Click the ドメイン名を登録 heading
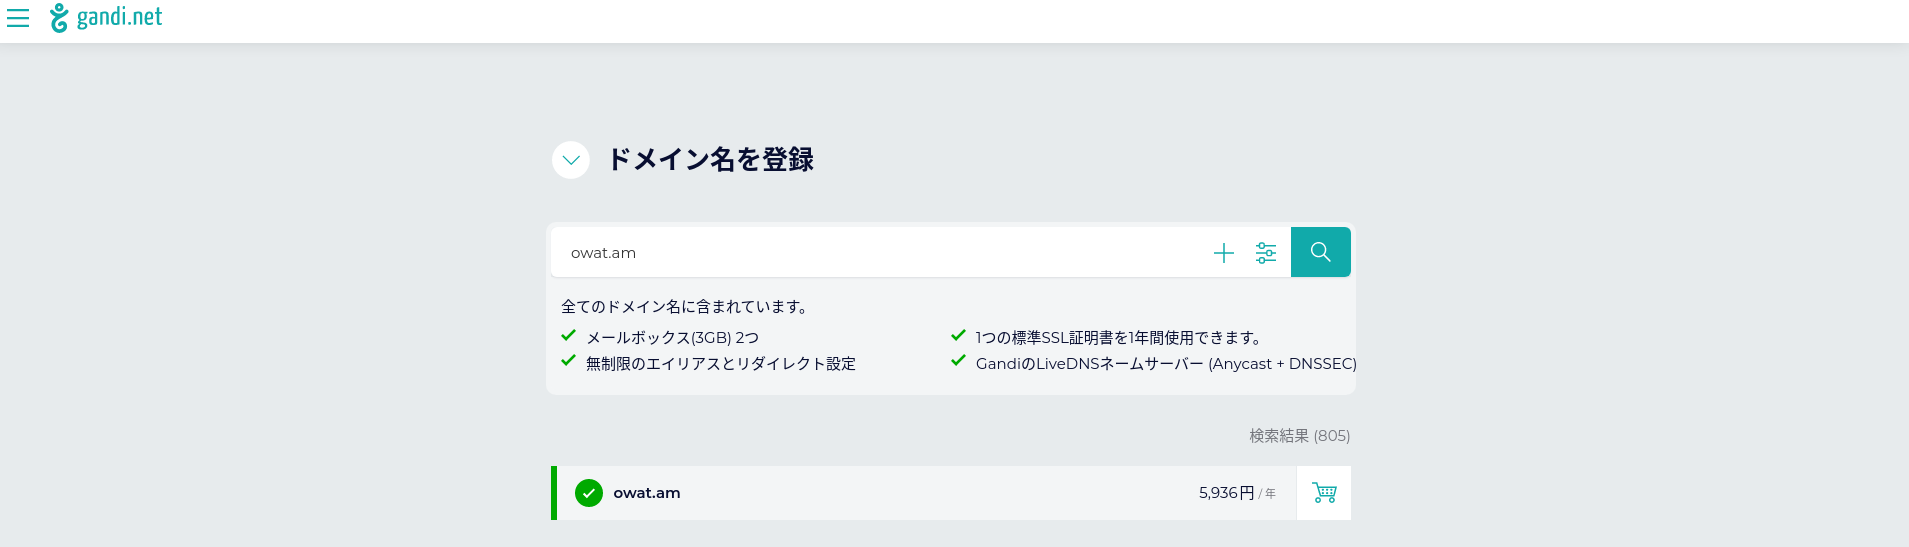Viewport: 1909px width, 547px height. tap(711, 160)
